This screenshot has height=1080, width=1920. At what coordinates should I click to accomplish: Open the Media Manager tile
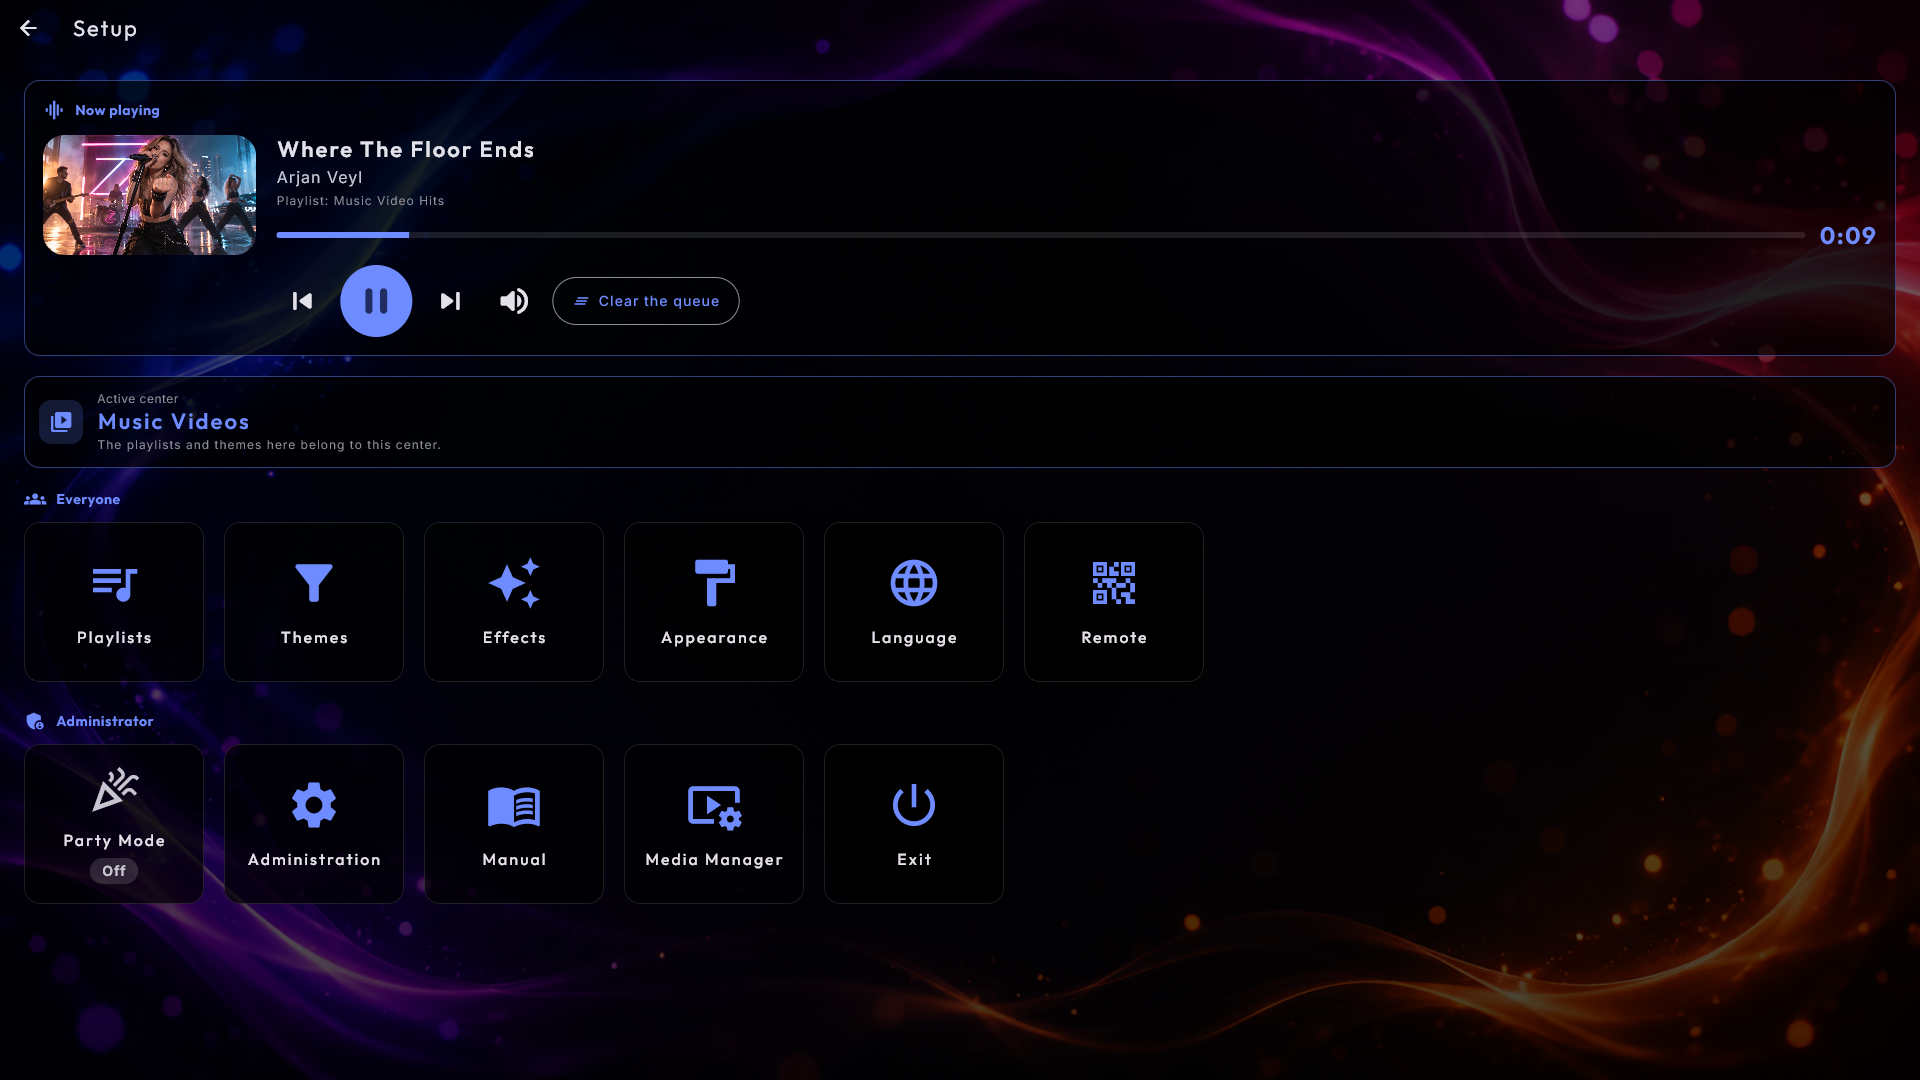(x=714, y=824)
